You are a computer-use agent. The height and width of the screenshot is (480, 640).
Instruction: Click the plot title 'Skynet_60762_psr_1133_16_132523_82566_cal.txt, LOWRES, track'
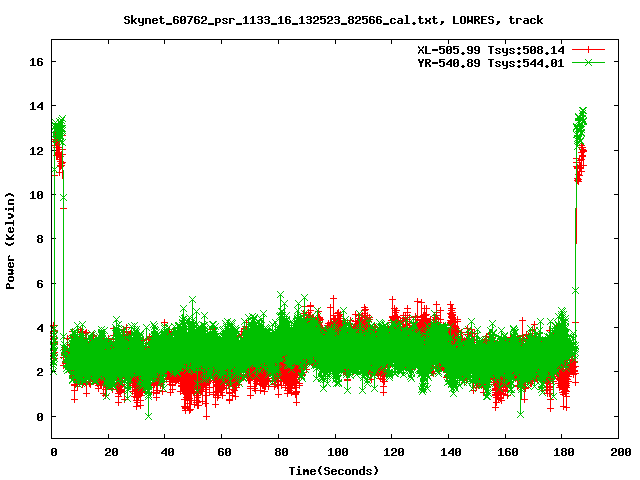333,20
